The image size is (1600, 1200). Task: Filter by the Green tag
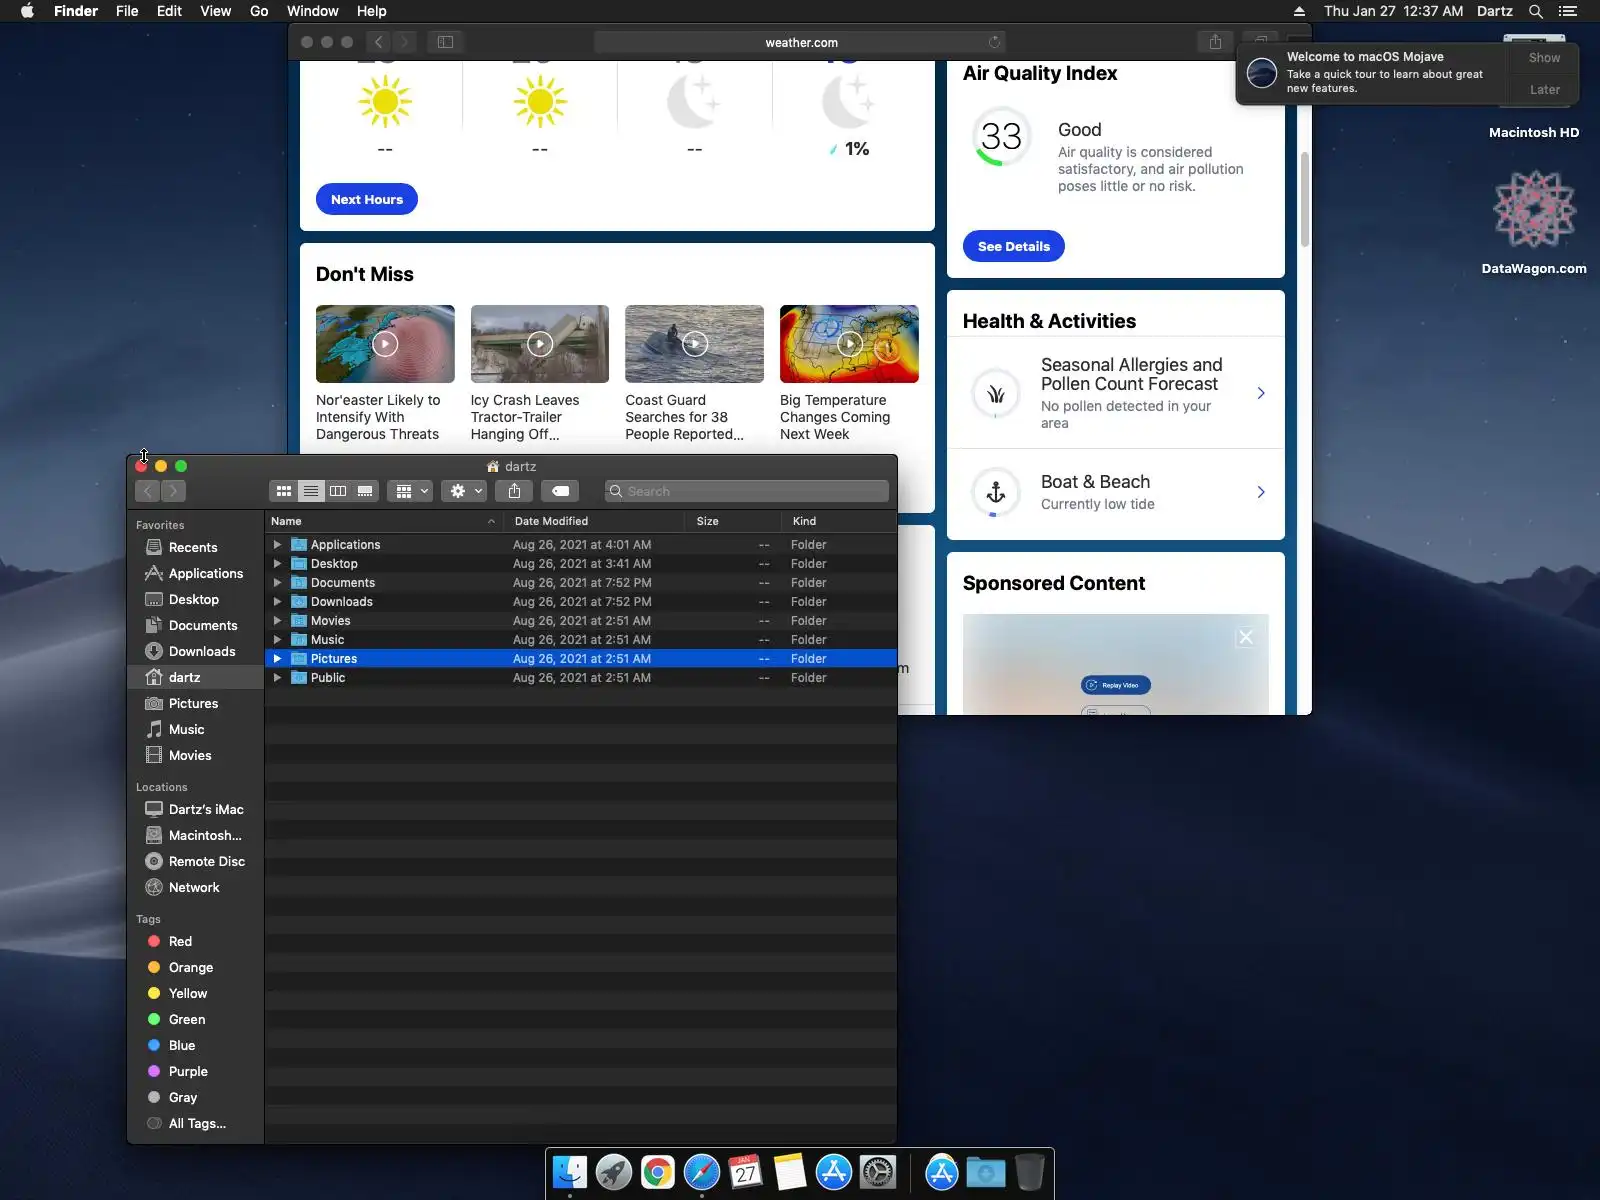195,1019
